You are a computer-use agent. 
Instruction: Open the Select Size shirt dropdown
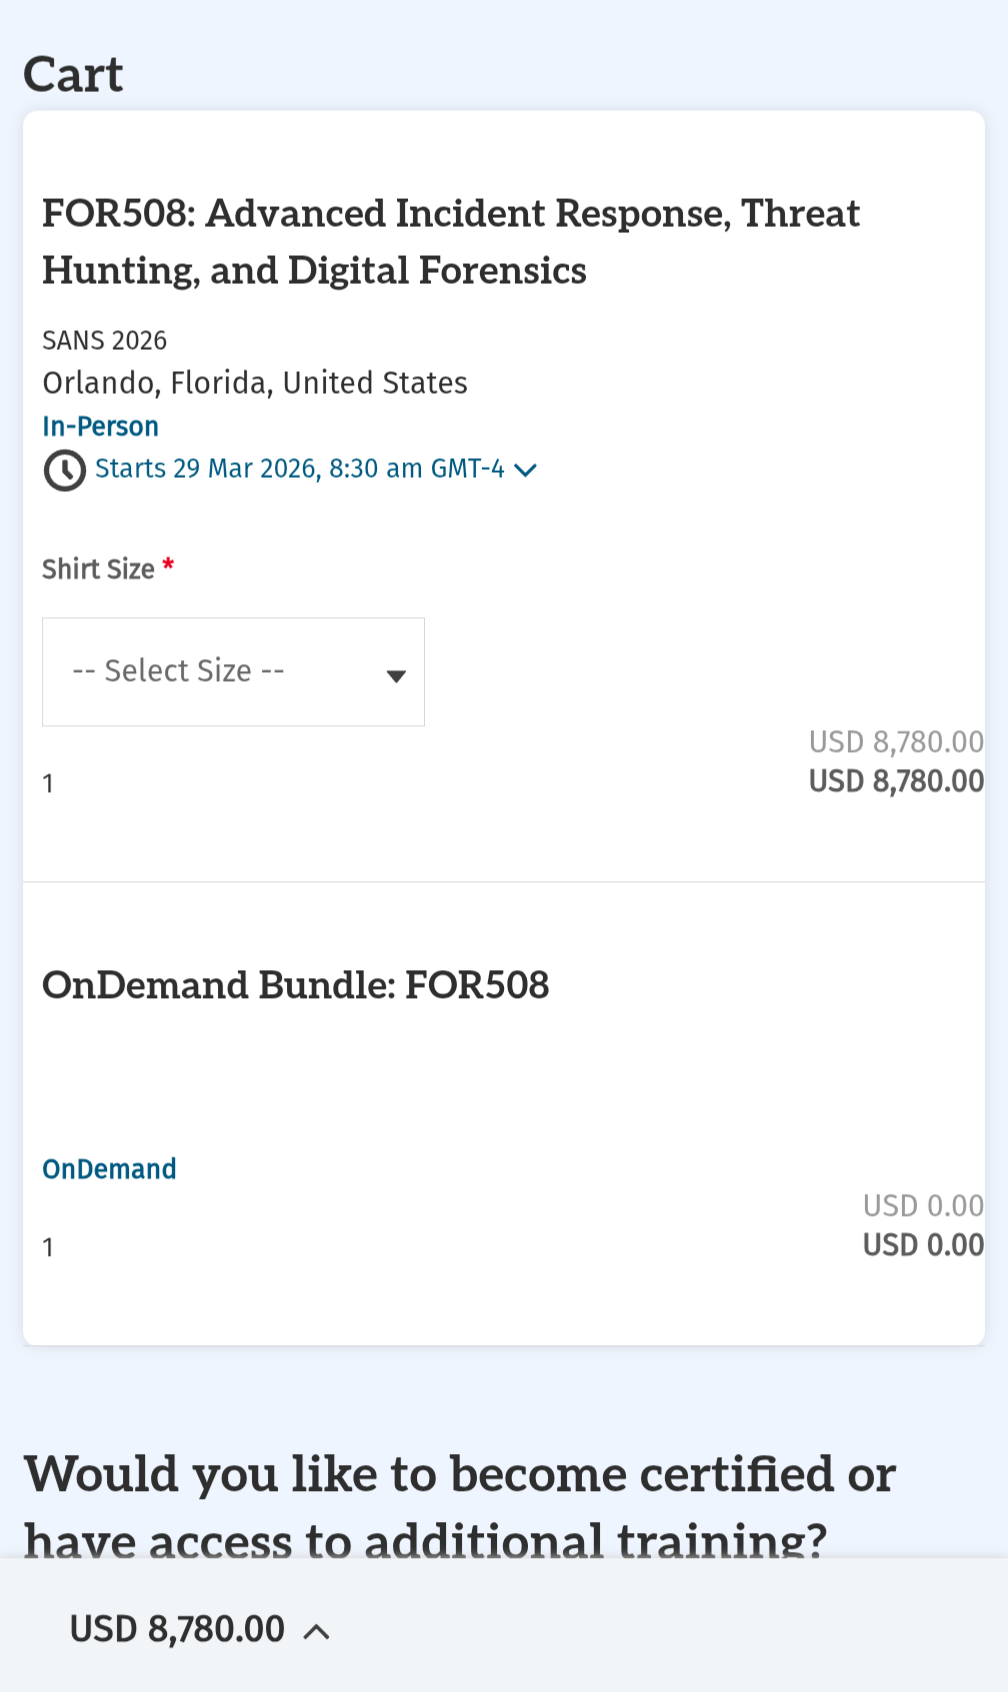(233, 672)
